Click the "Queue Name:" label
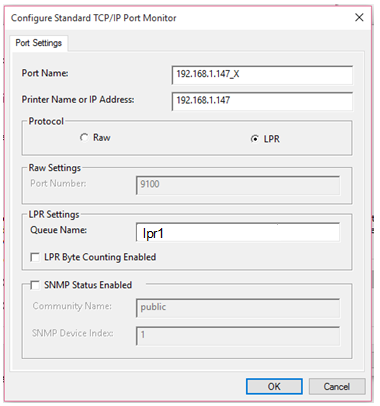The image size is (380, 406). (58, 230)
